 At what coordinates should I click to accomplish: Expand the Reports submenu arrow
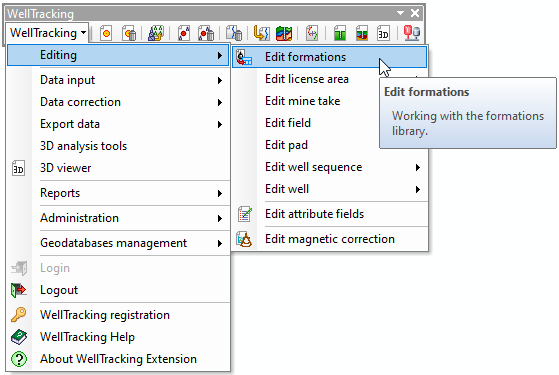[220, 194]
